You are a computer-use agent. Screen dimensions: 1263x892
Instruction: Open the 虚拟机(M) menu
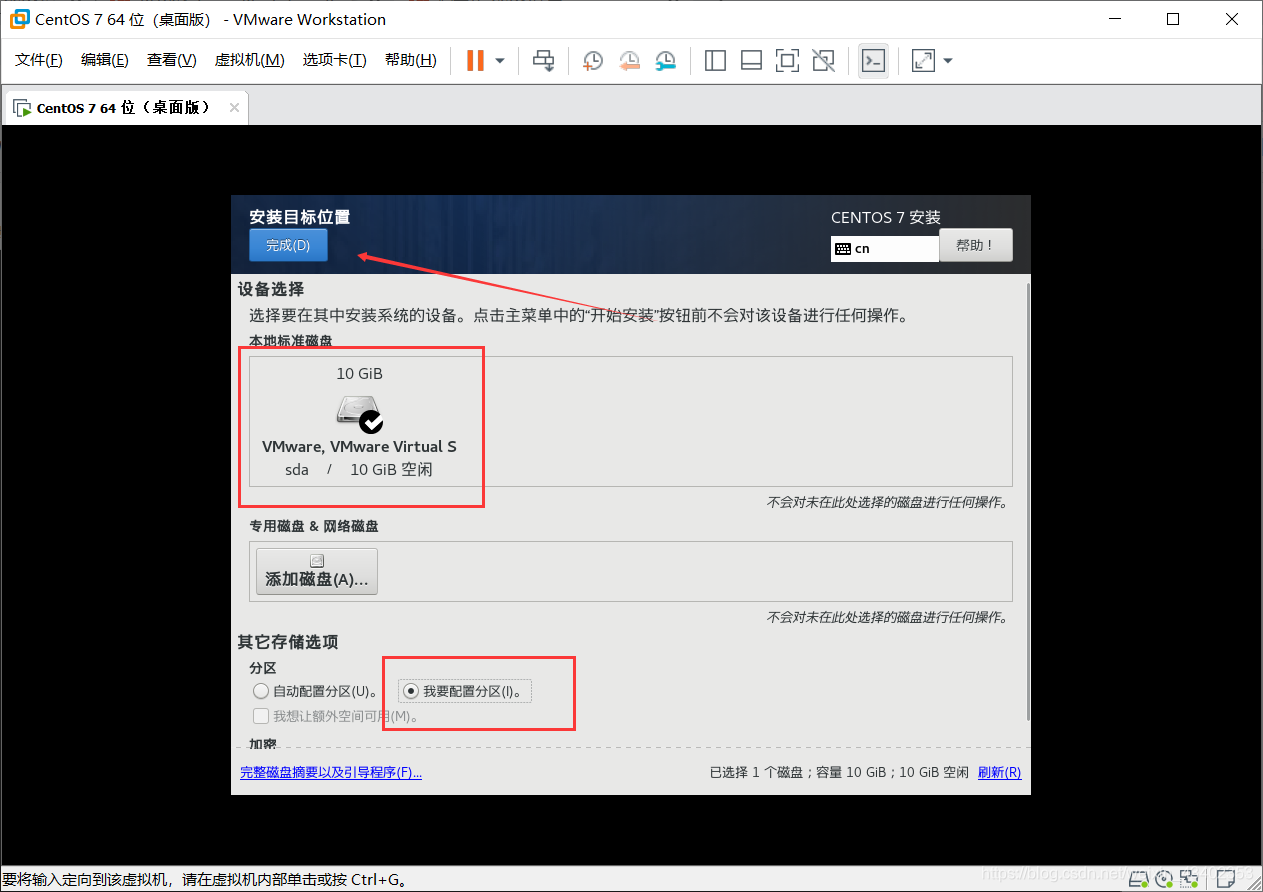249,60
